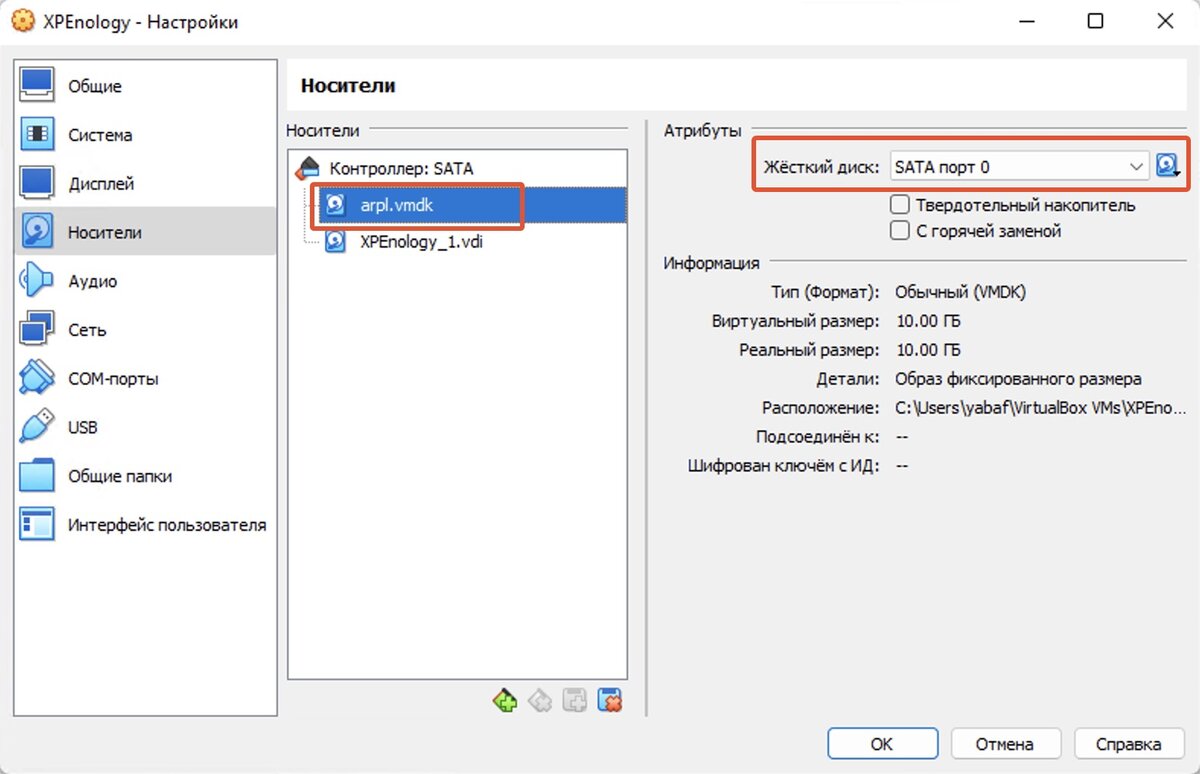Go to the Общие папки section

pos(146,476)
